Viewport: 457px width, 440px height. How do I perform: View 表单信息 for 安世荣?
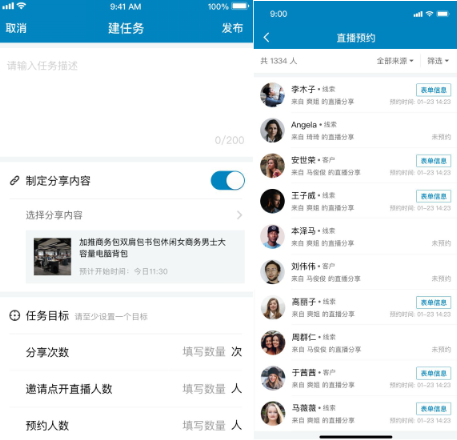pos(433,161)
